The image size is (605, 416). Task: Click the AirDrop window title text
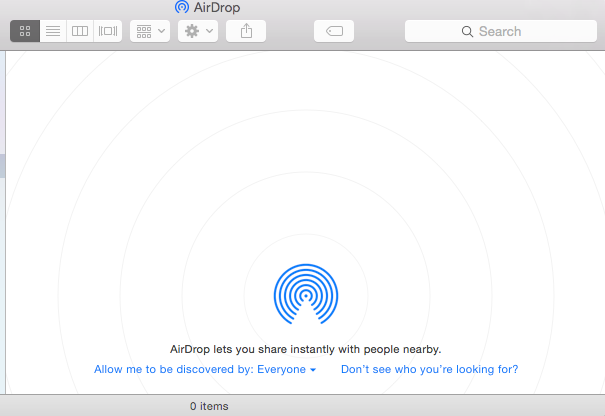pyautogui.click(x=217, y=7)
